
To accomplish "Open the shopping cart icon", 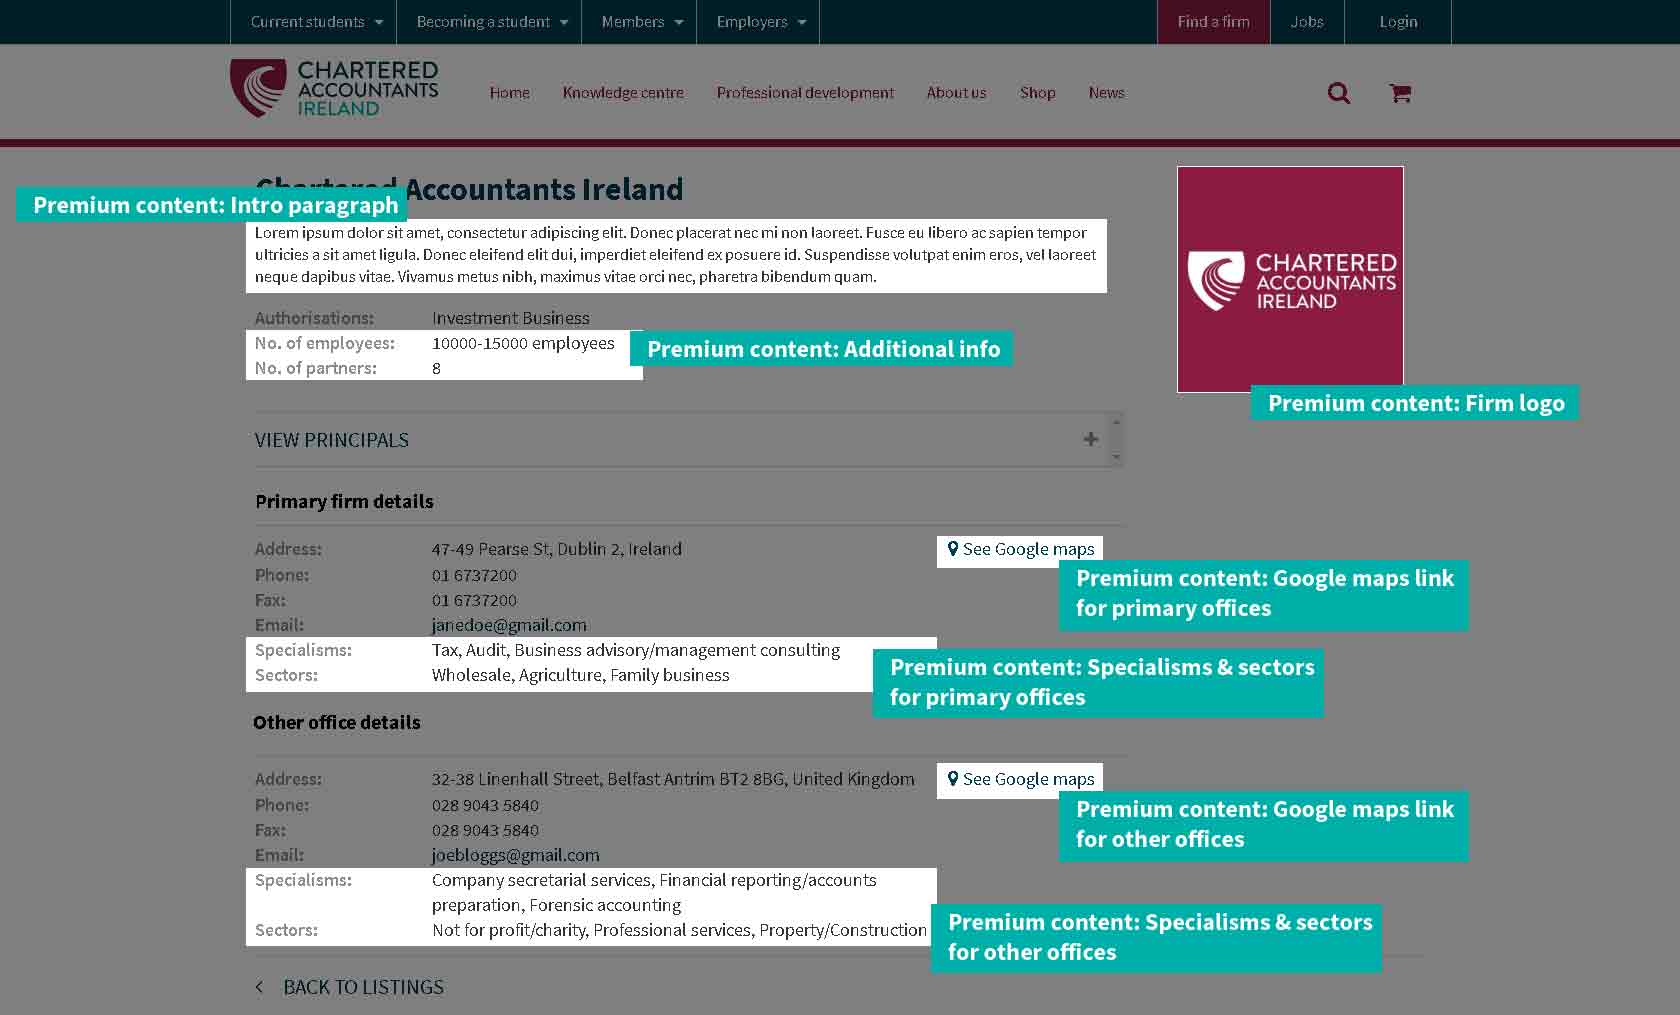I will click(x=1400, y=93).
